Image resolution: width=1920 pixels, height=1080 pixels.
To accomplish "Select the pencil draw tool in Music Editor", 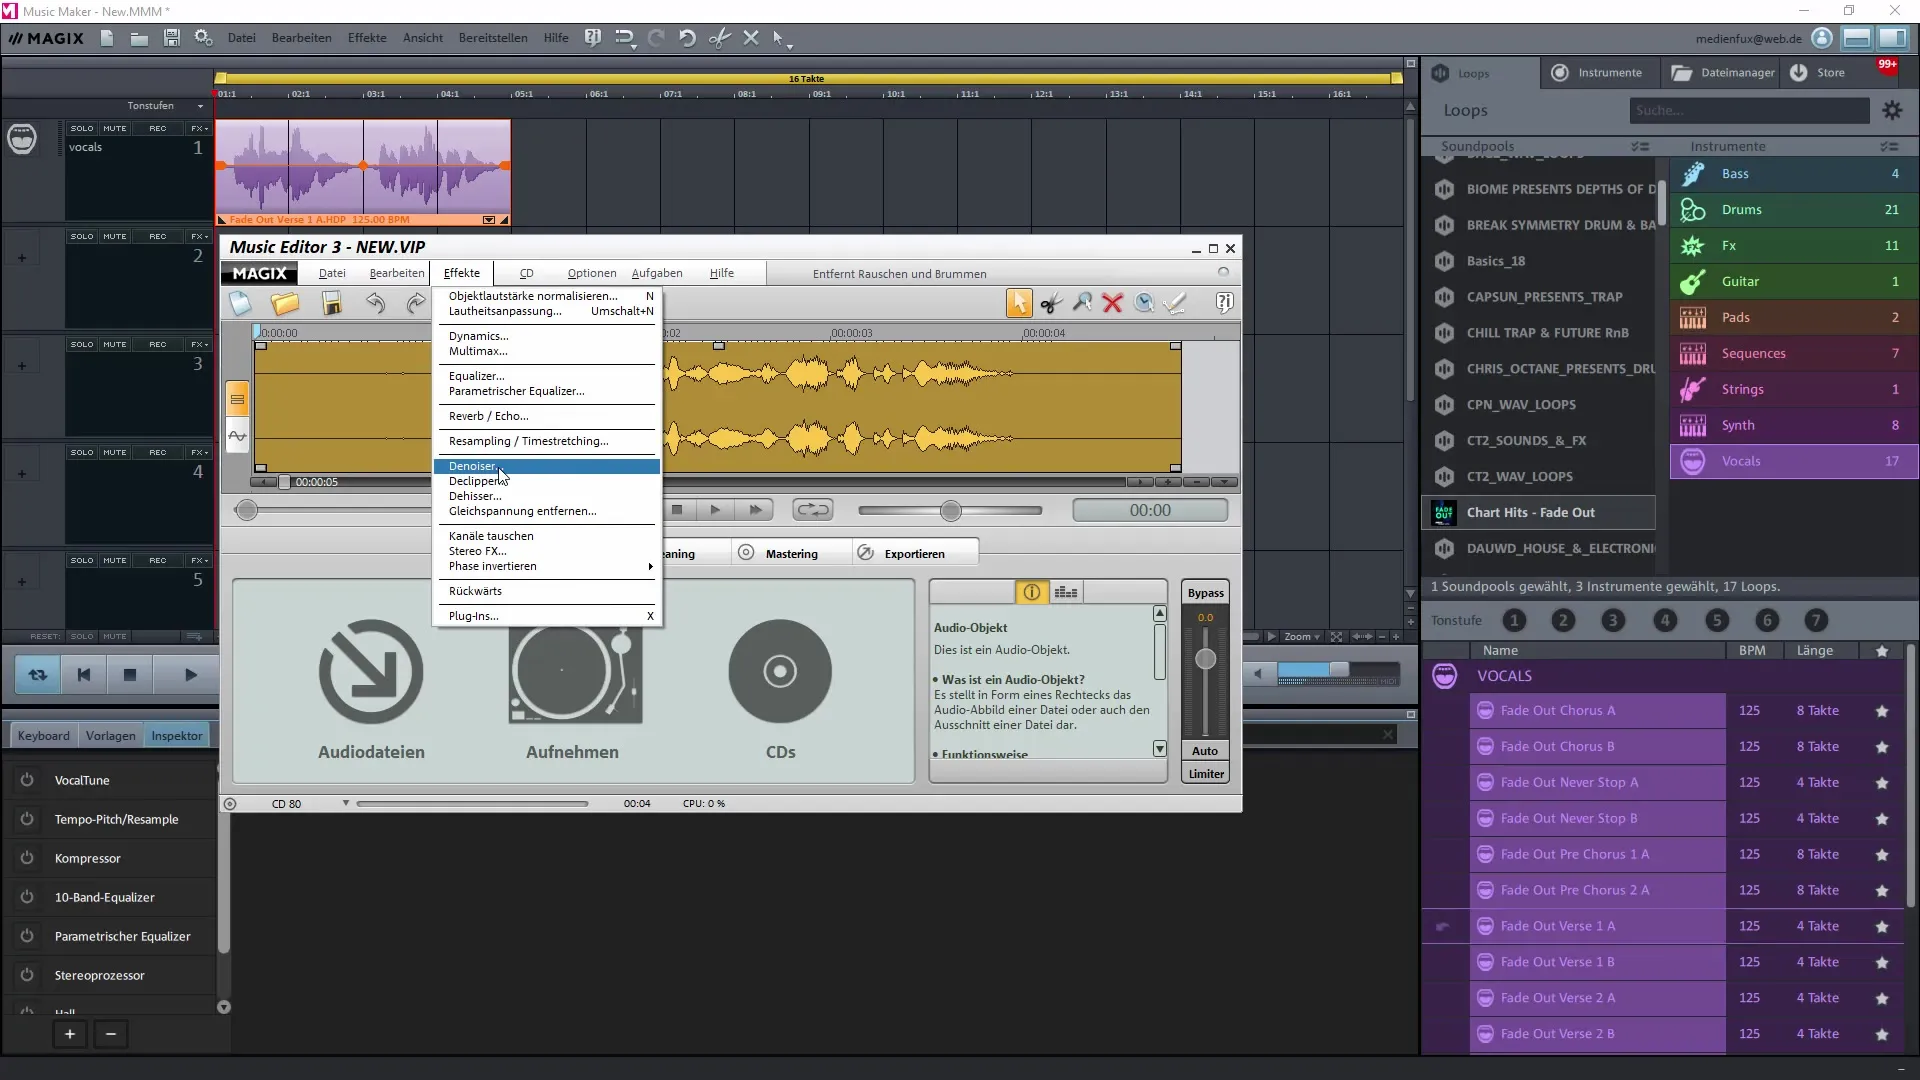I will click(1176, 303).
